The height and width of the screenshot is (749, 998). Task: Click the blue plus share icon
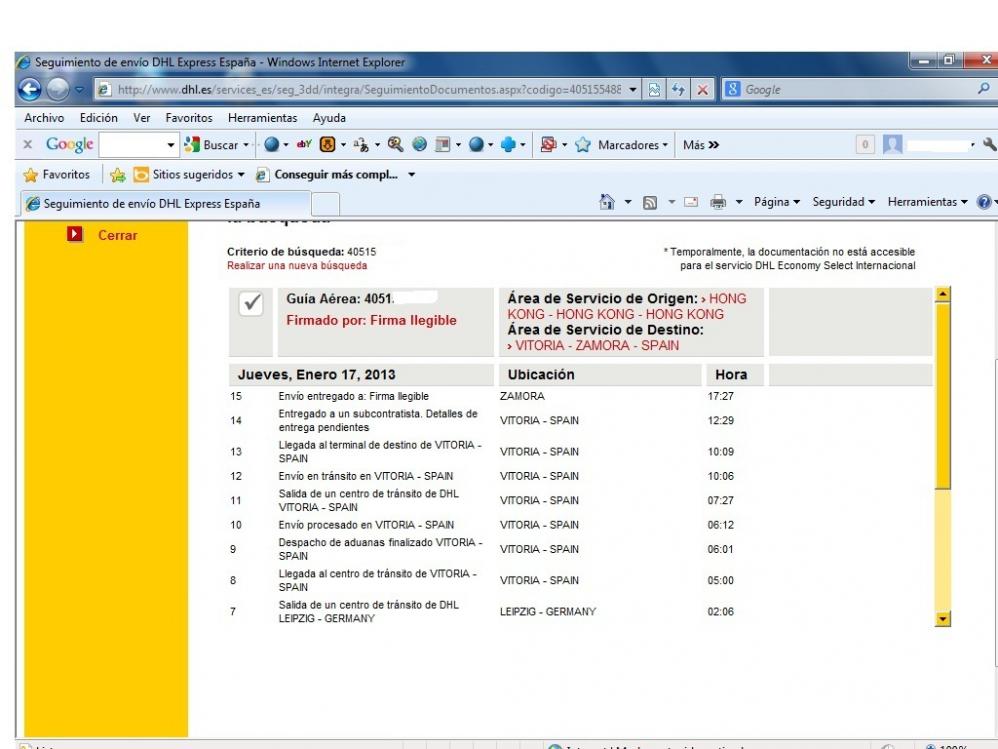coord(508,144)
